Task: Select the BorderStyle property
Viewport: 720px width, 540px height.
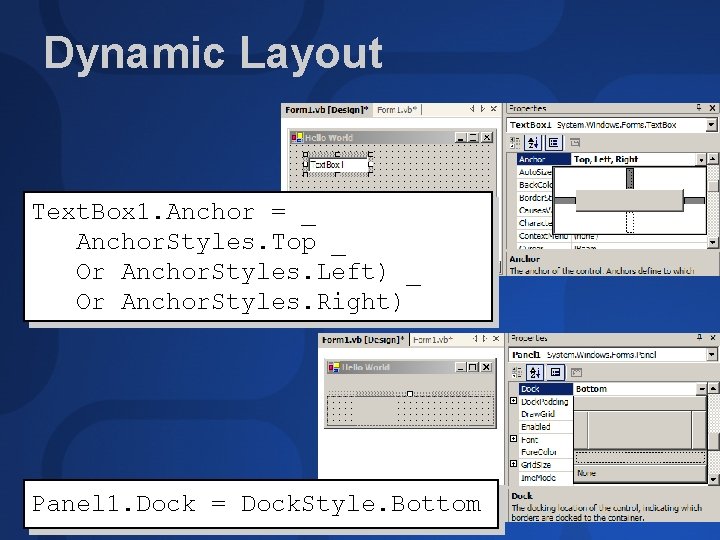Action: coord(535,197)
